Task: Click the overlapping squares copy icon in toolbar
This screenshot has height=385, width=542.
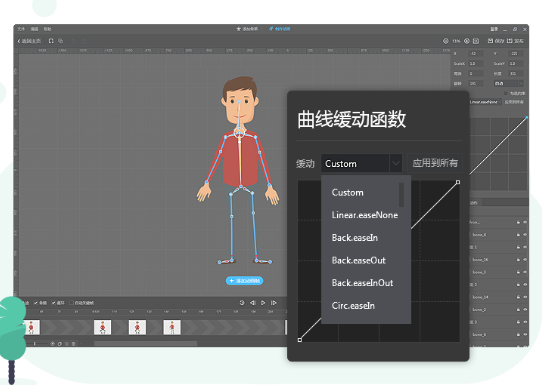Action: coord(60,41)
